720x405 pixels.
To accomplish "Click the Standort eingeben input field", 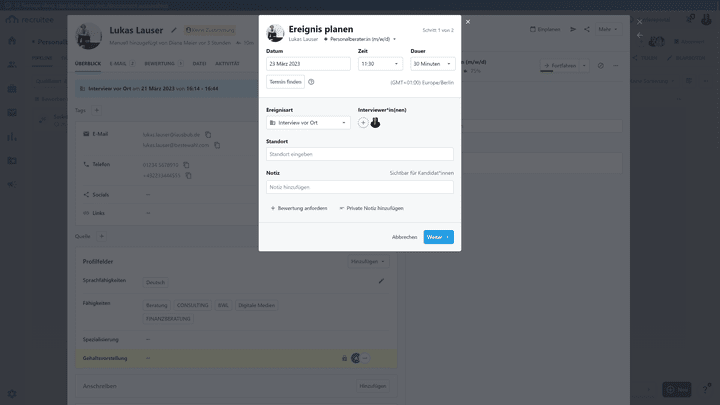I will pyautogui.click(x=360, y=154).
